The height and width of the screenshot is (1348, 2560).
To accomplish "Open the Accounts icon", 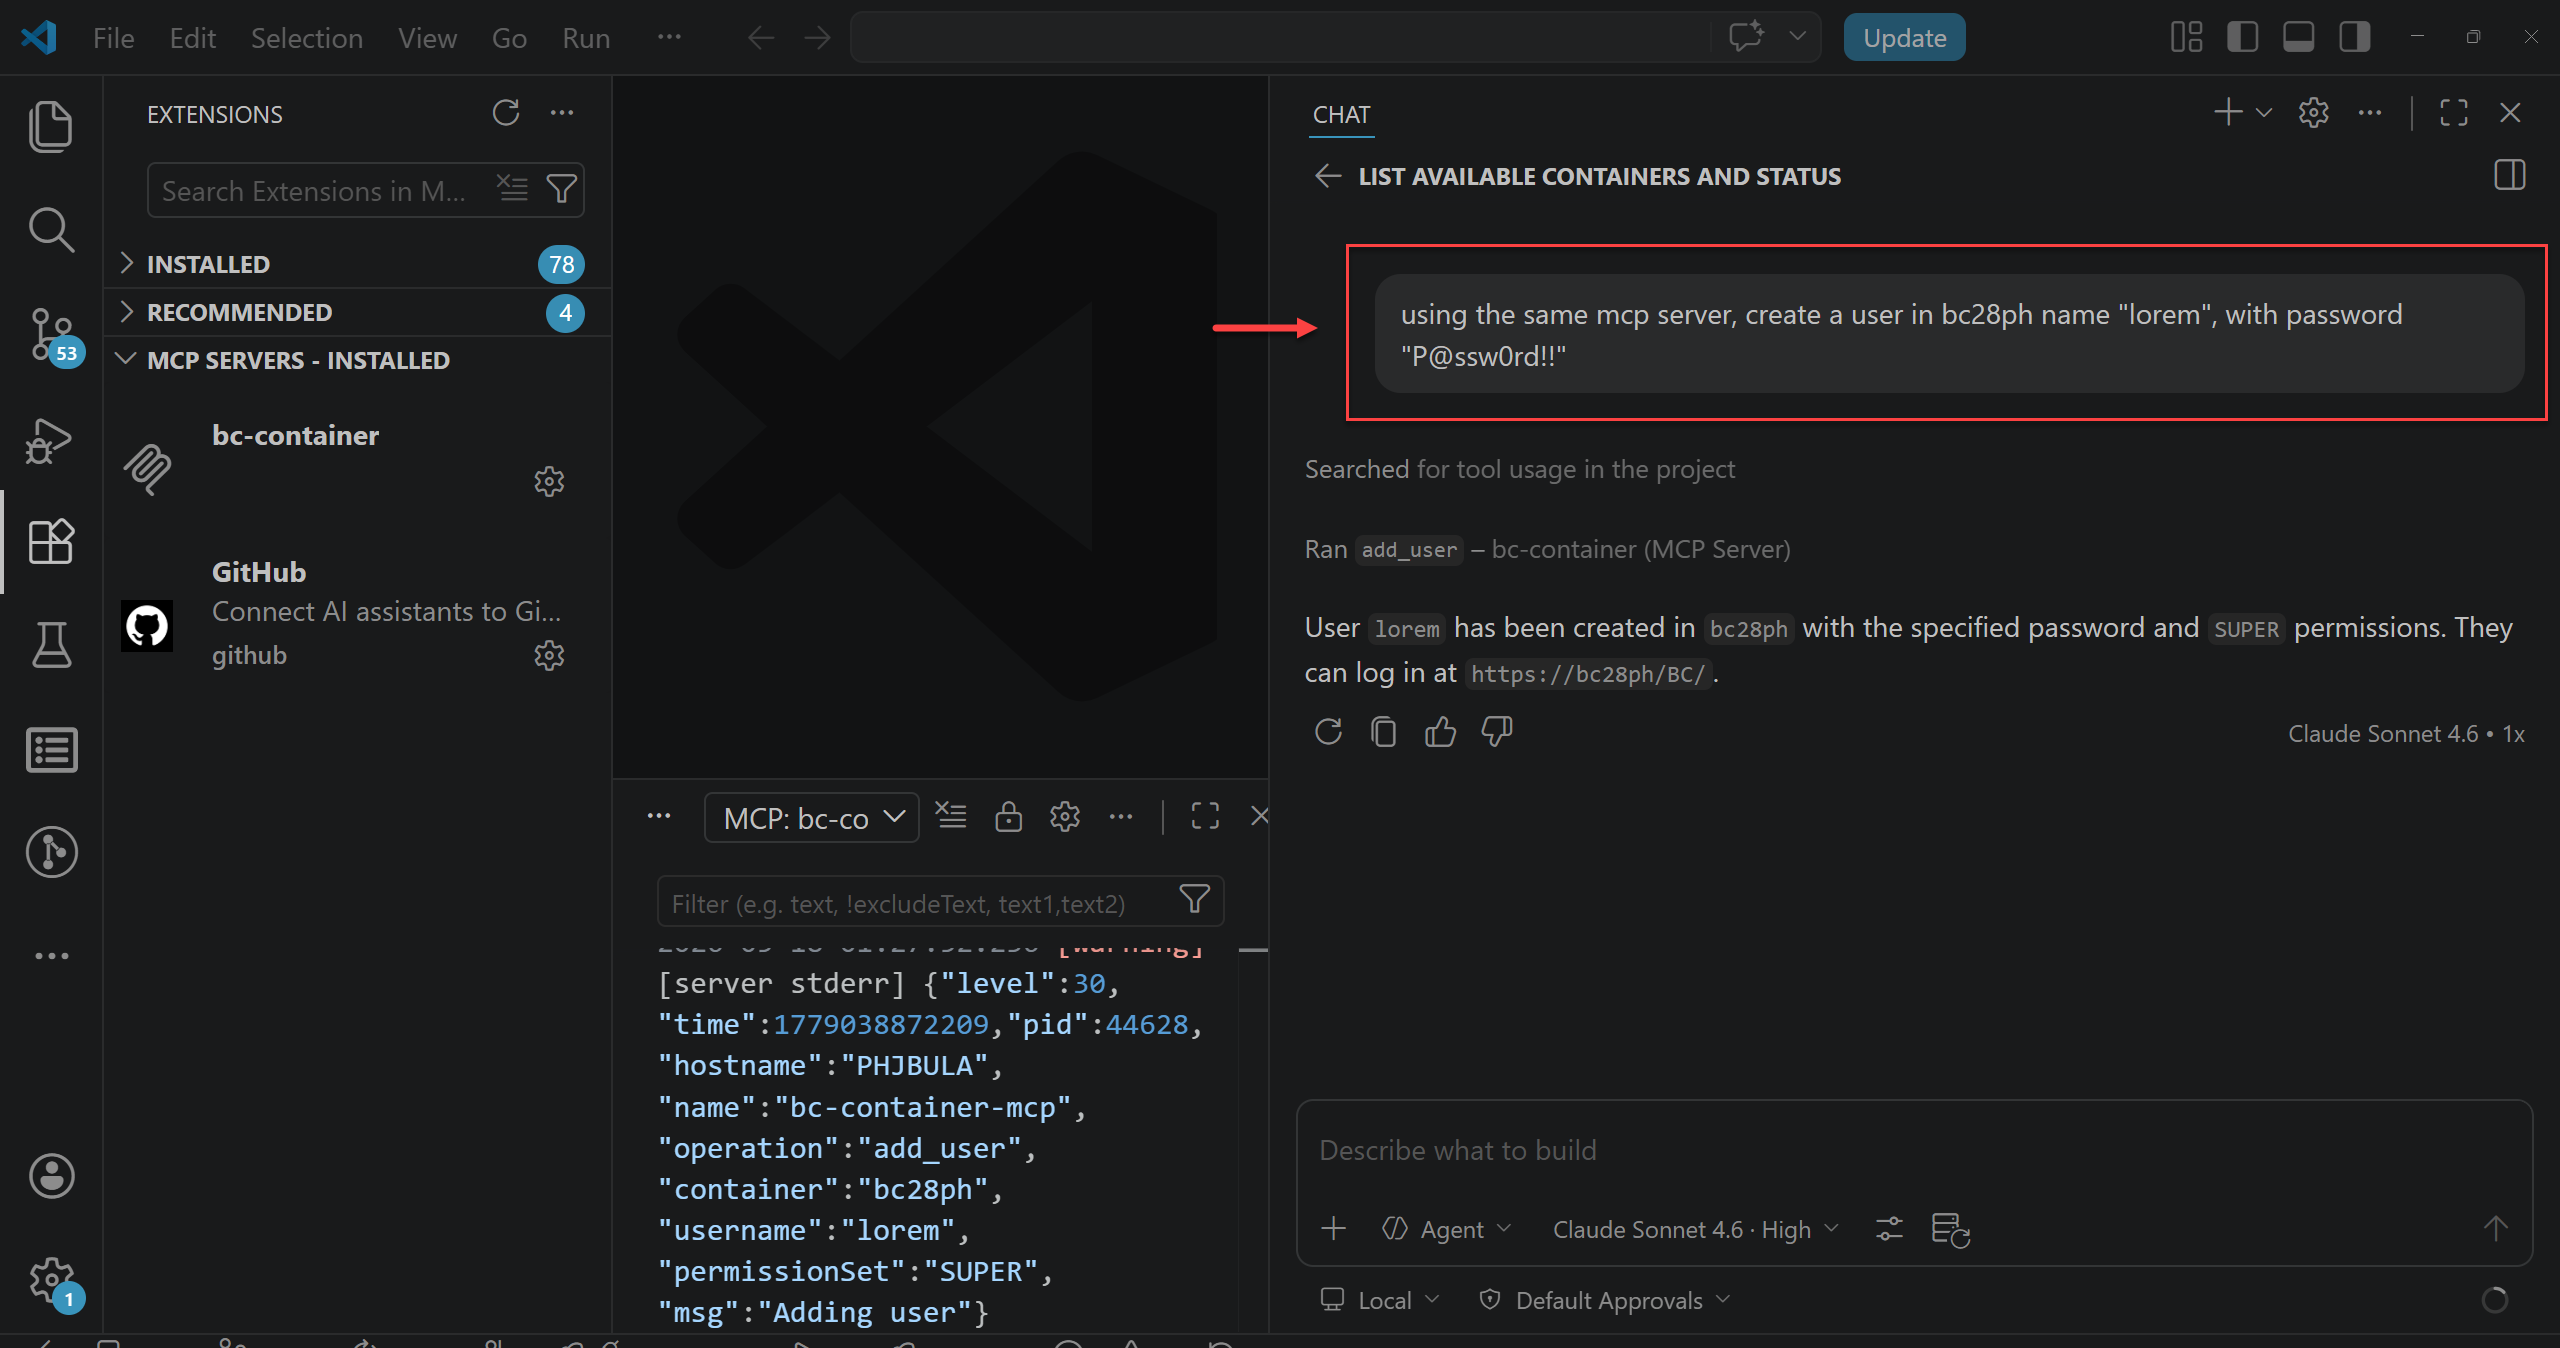I will [x=51, y=1176].
